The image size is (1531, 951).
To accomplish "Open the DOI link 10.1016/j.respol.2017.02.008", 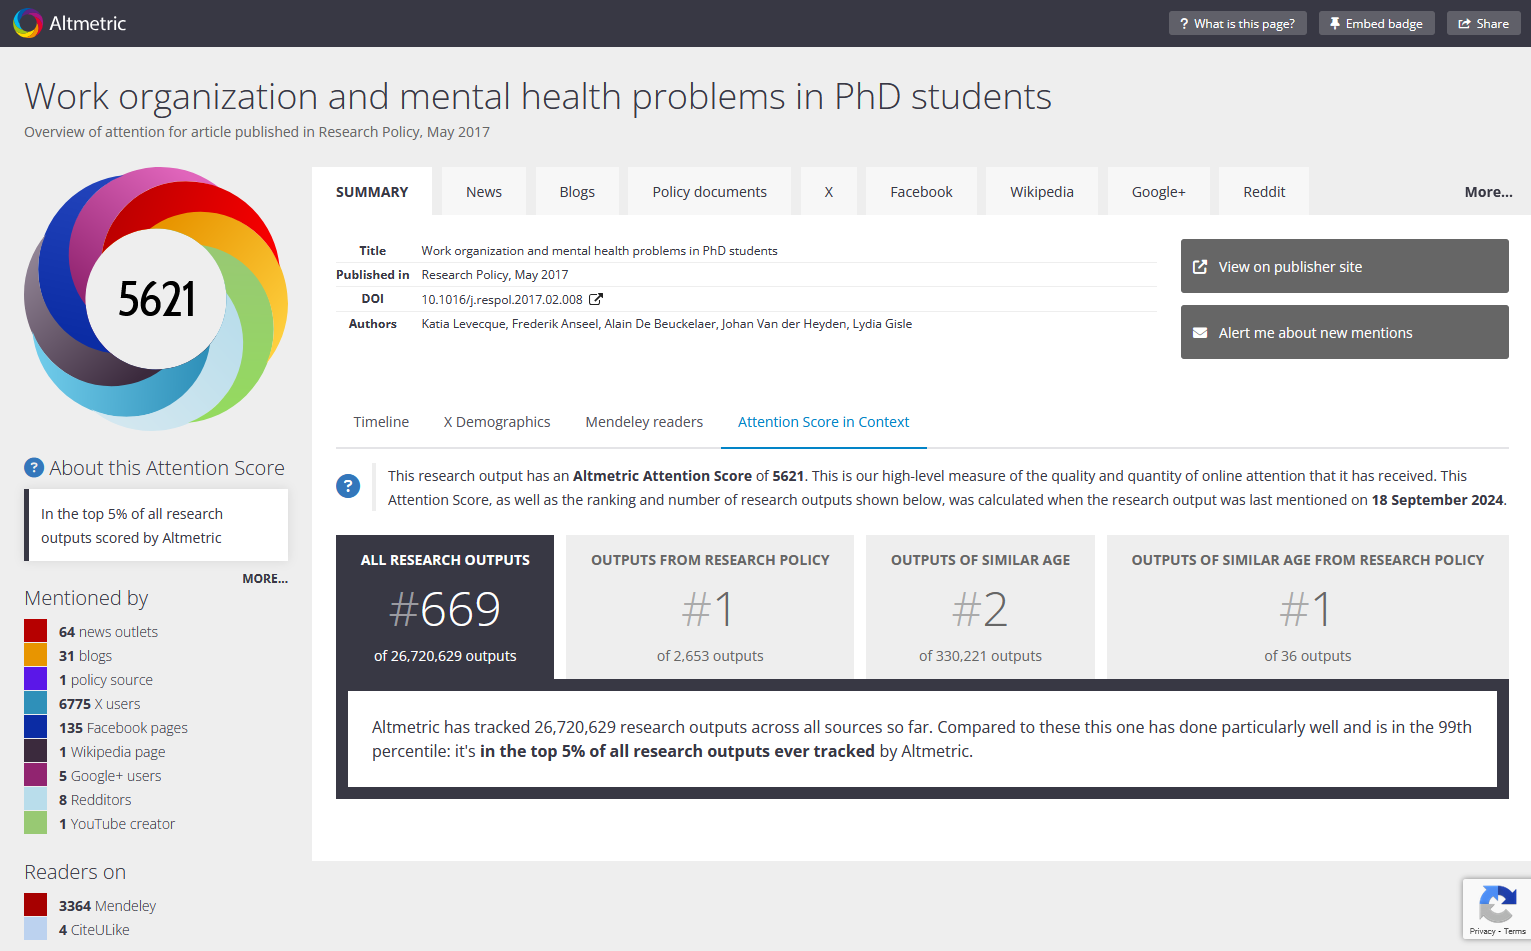I will point(502,299).
